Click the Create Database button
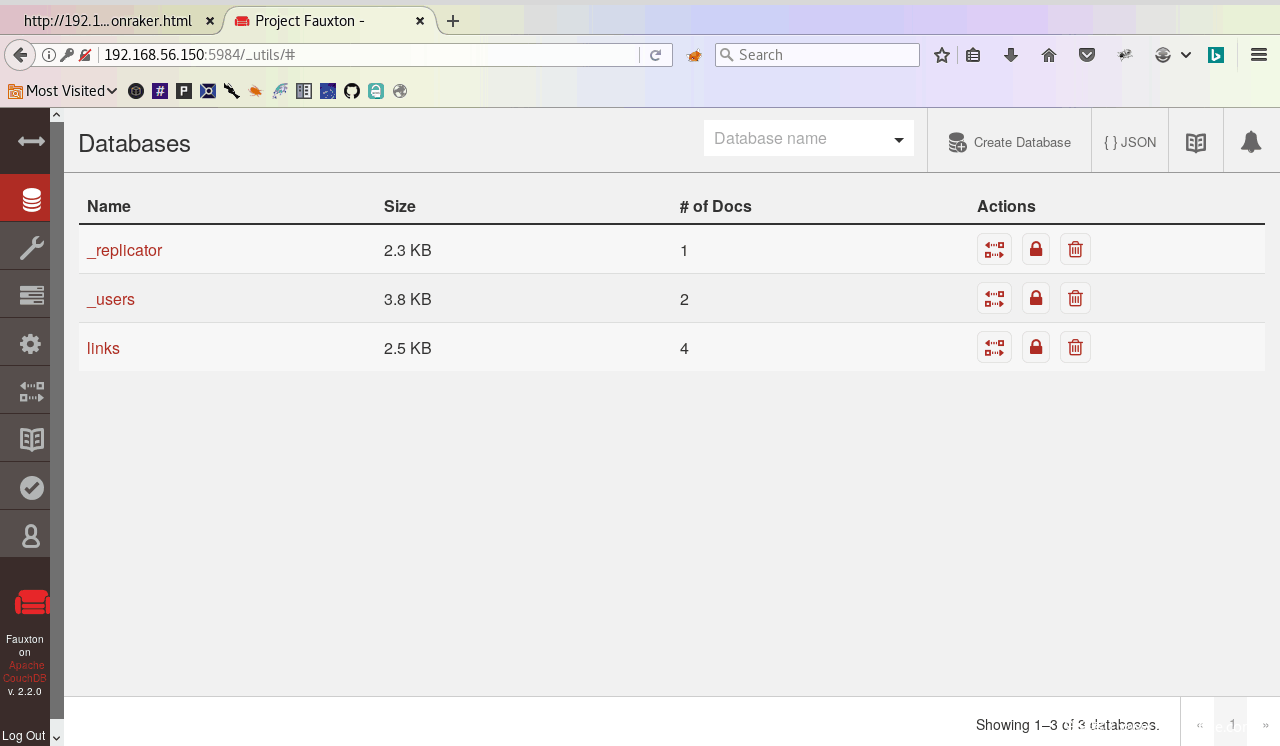Image resolution: width=1280 pixels, height=746 pixels. pyautogui.click(x=1009, y=143)
